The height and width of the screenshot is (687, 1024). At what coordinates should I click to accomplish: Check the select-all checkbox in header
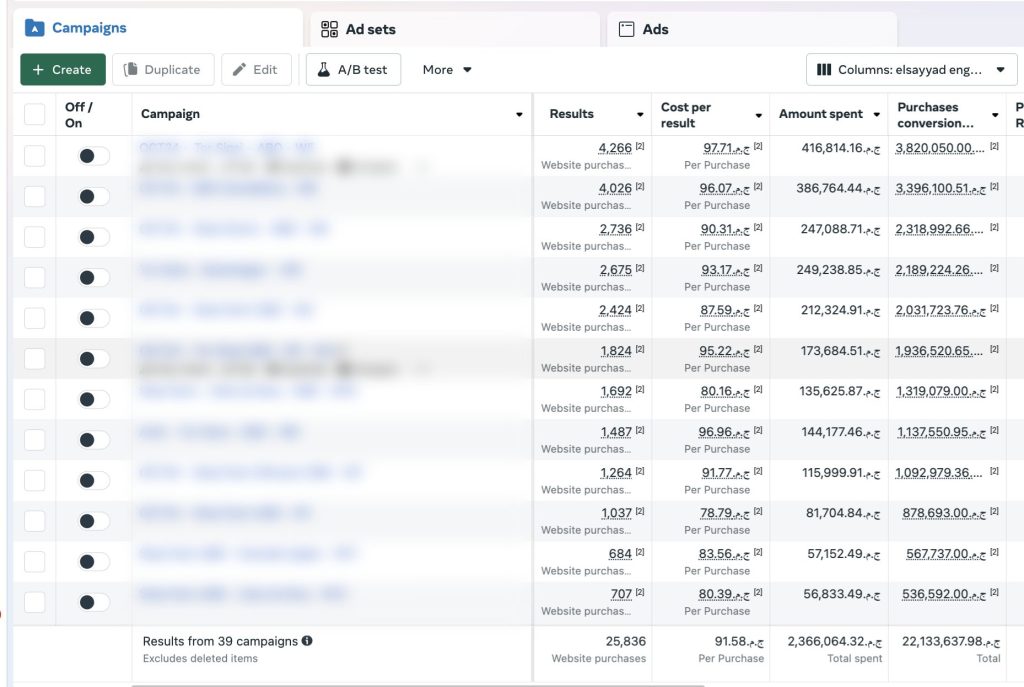click(35, 114)
